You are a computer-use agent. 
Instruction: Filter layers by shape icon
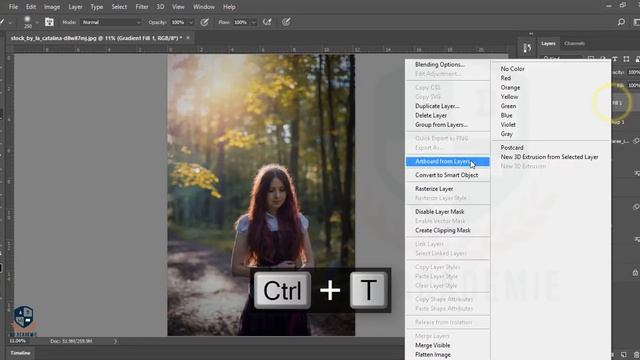point(626,59)
